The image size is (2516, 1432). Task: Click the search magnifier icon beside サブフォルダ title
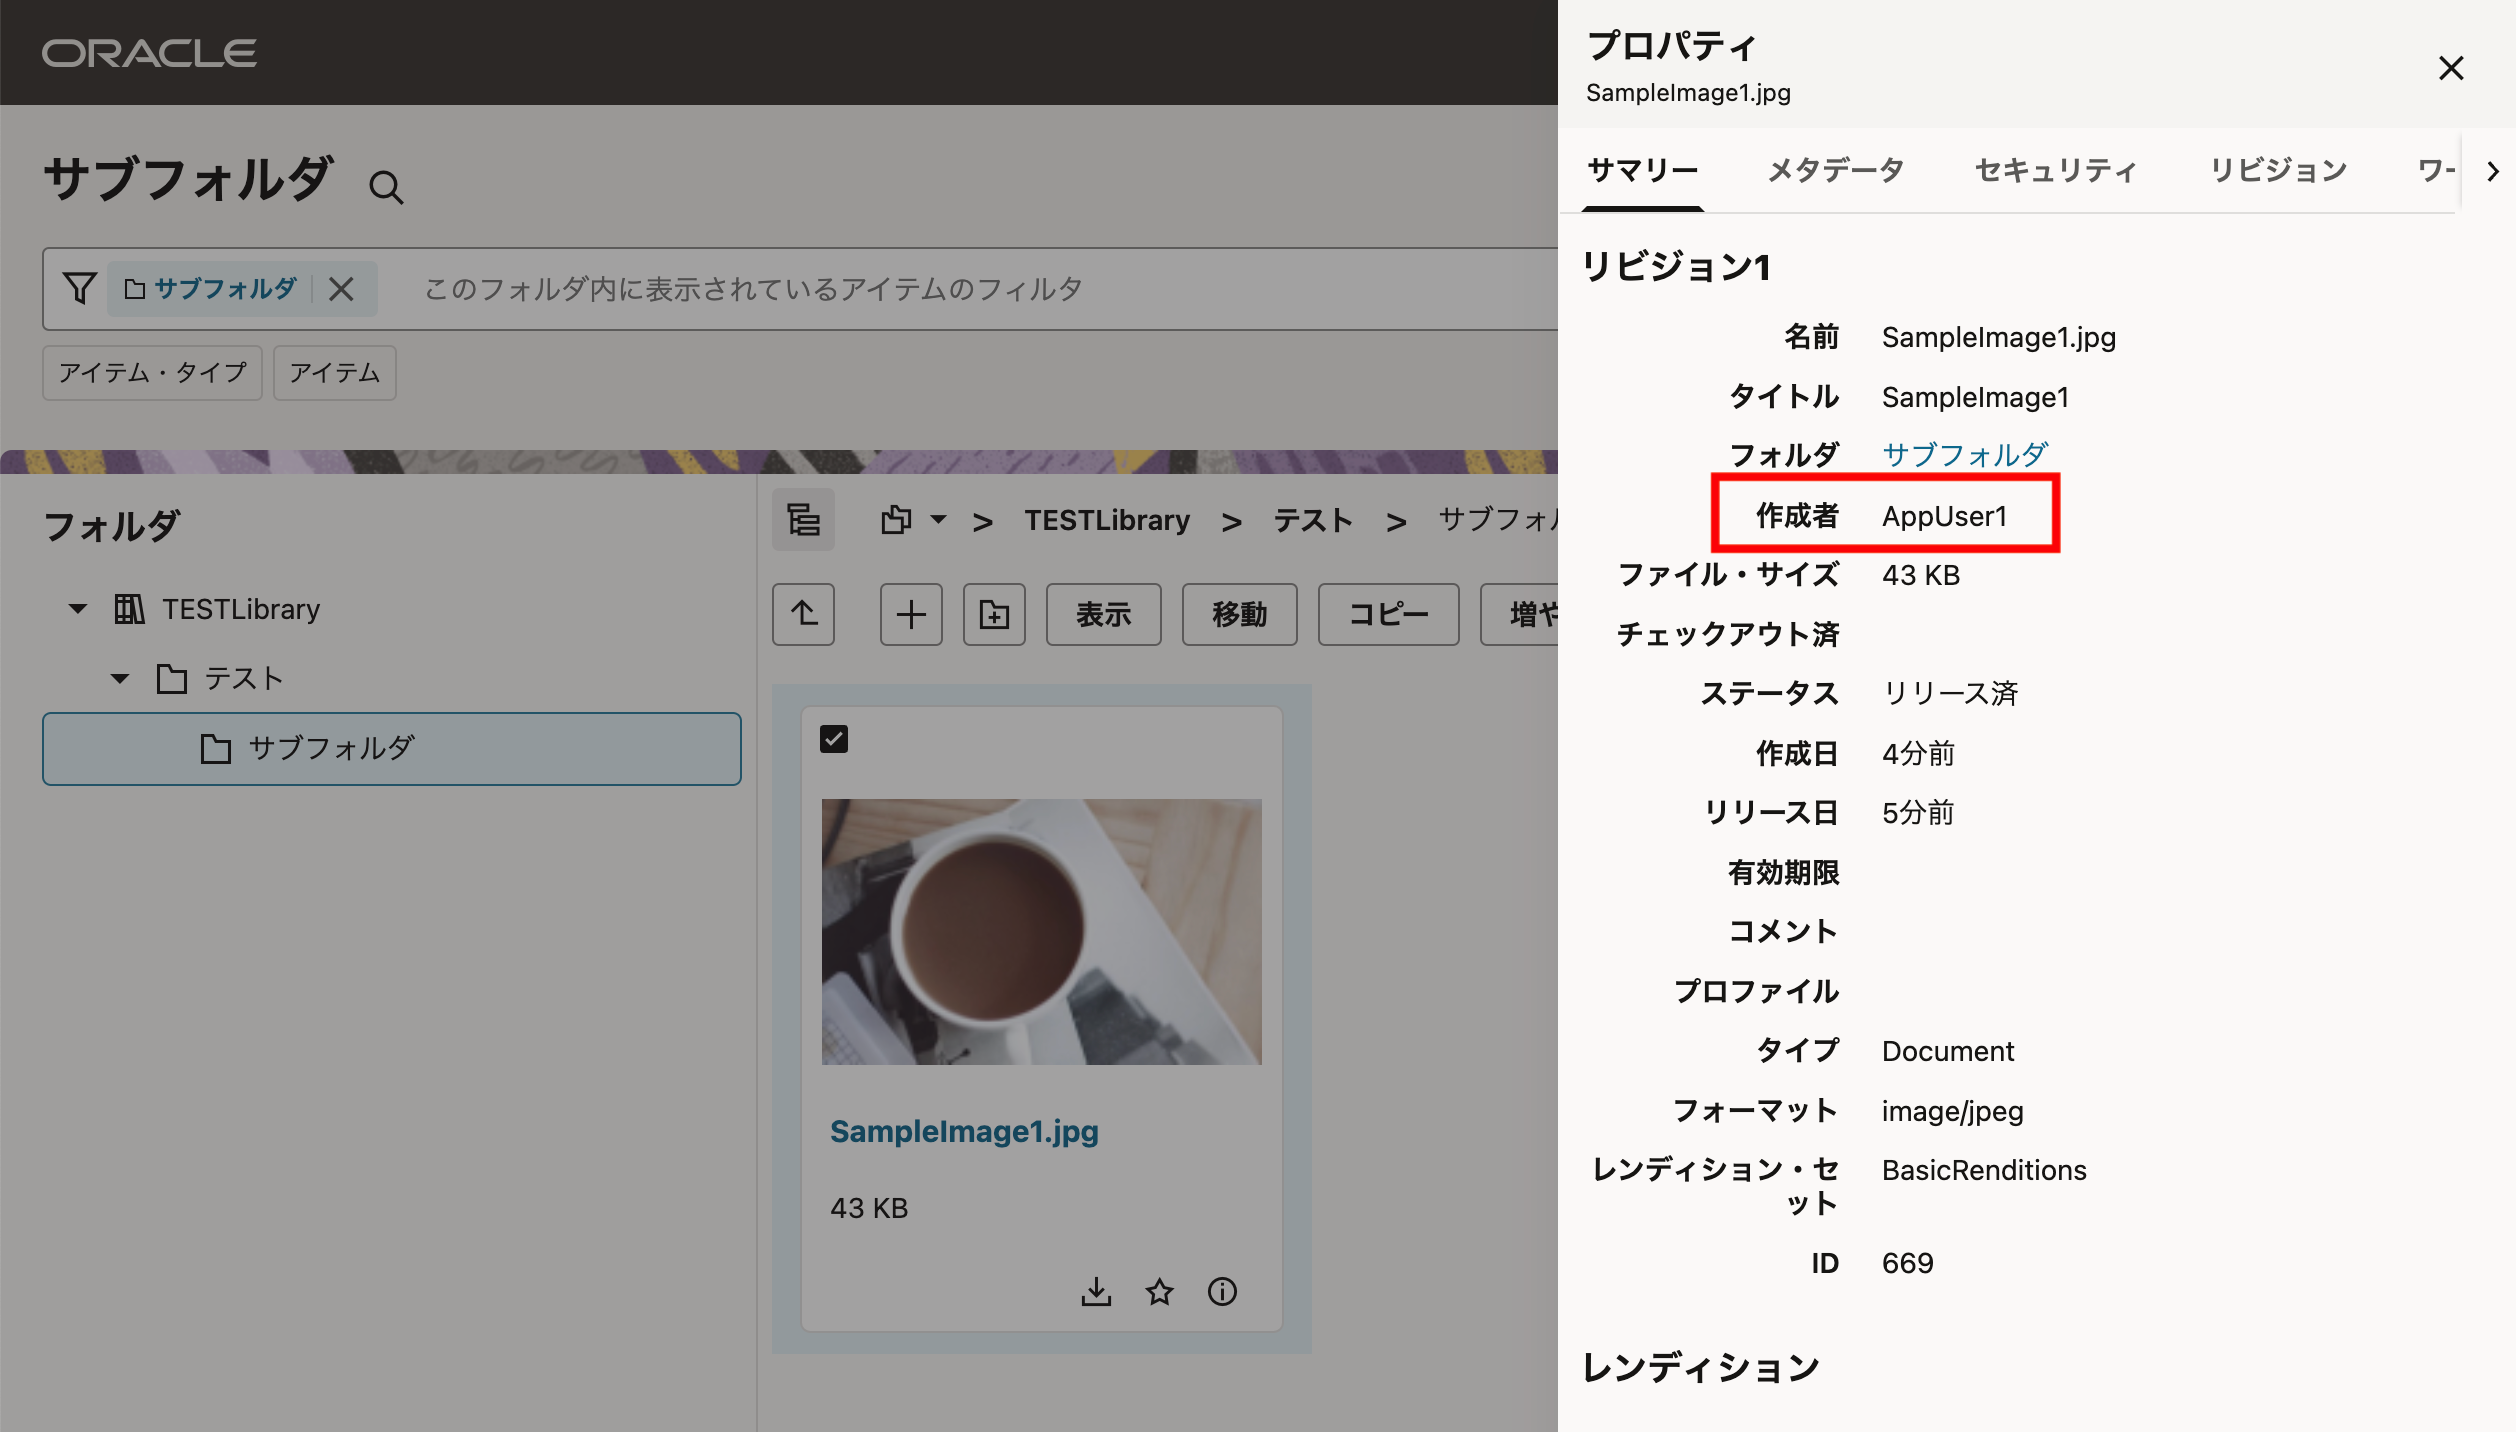[x=386, y=187]
